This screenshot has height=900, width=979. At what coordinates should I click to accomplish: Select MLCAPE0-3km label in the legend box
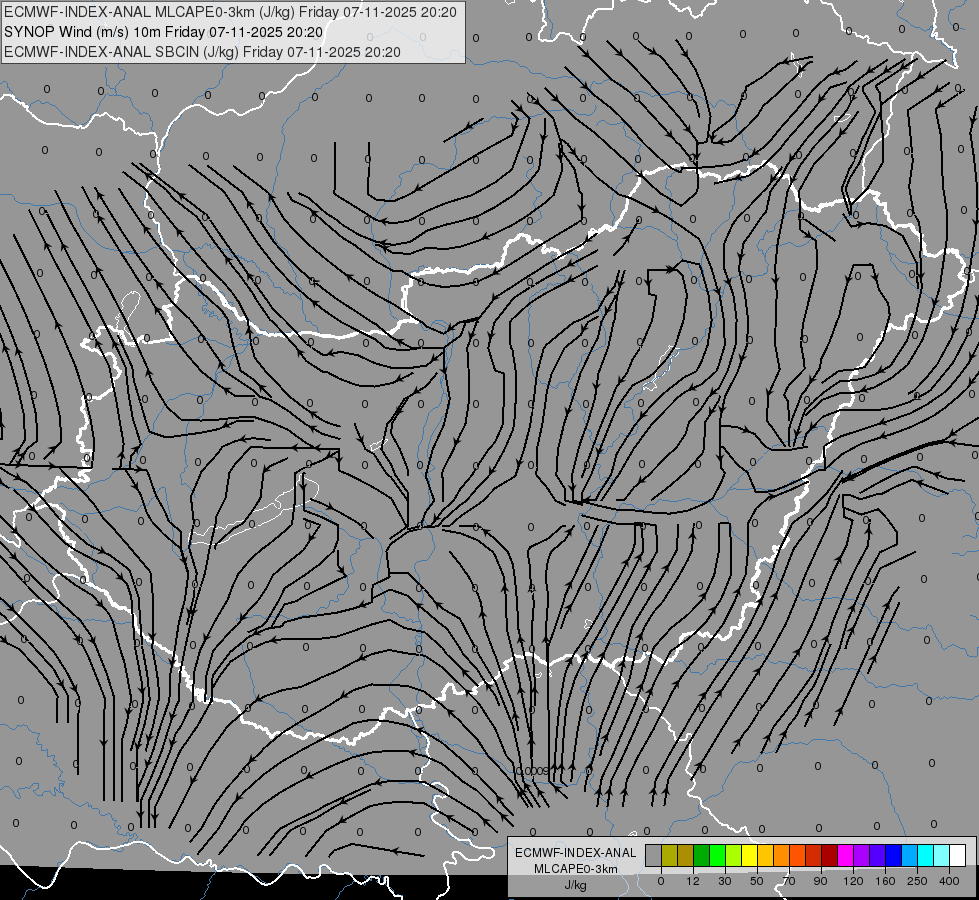coord(576,869)
